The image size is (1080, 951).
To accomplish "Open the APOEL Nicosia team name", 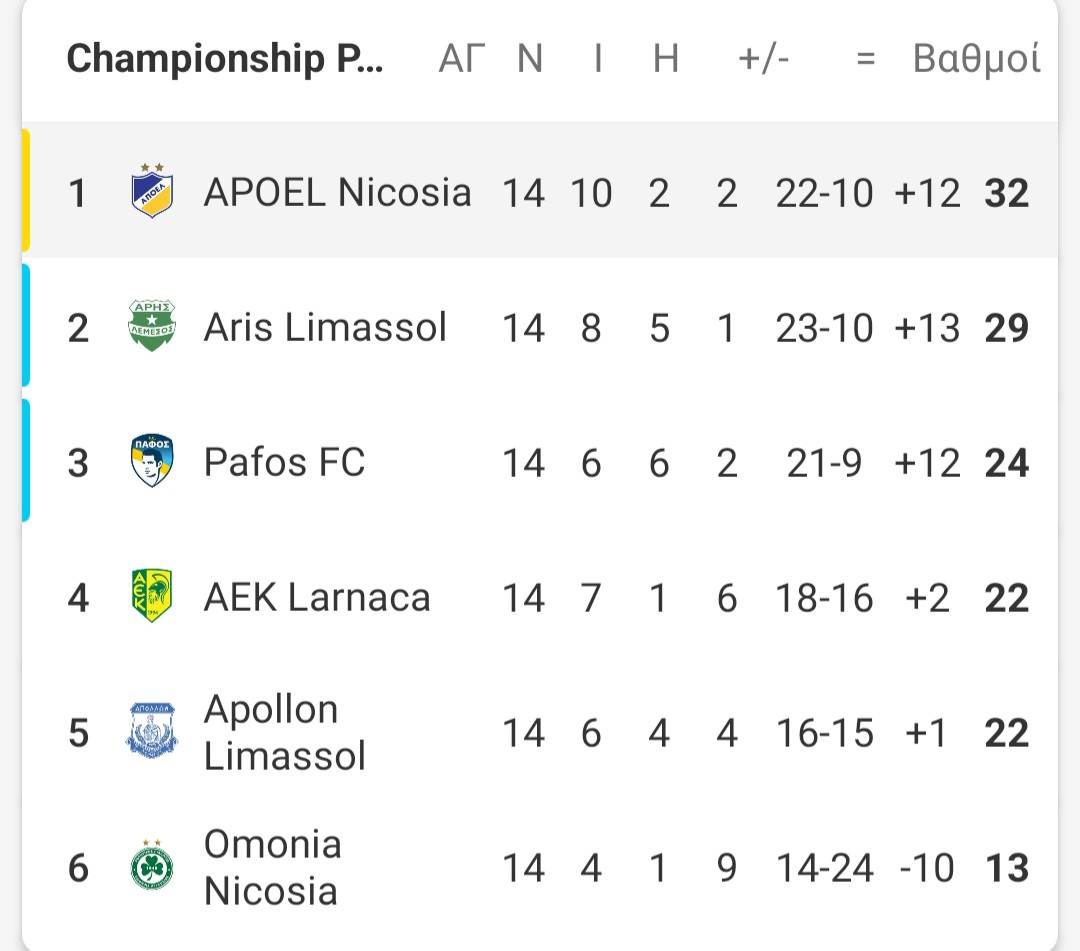I will coord(338,192).
